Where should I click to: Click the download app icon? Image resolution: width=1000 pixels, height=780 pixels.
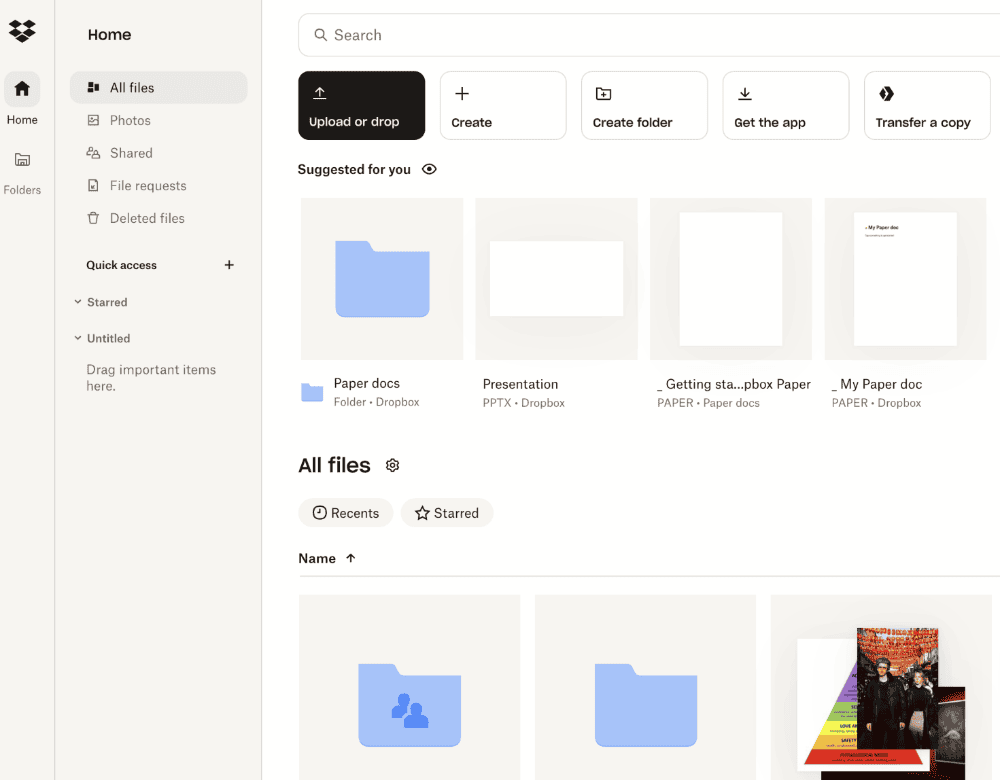744,94
